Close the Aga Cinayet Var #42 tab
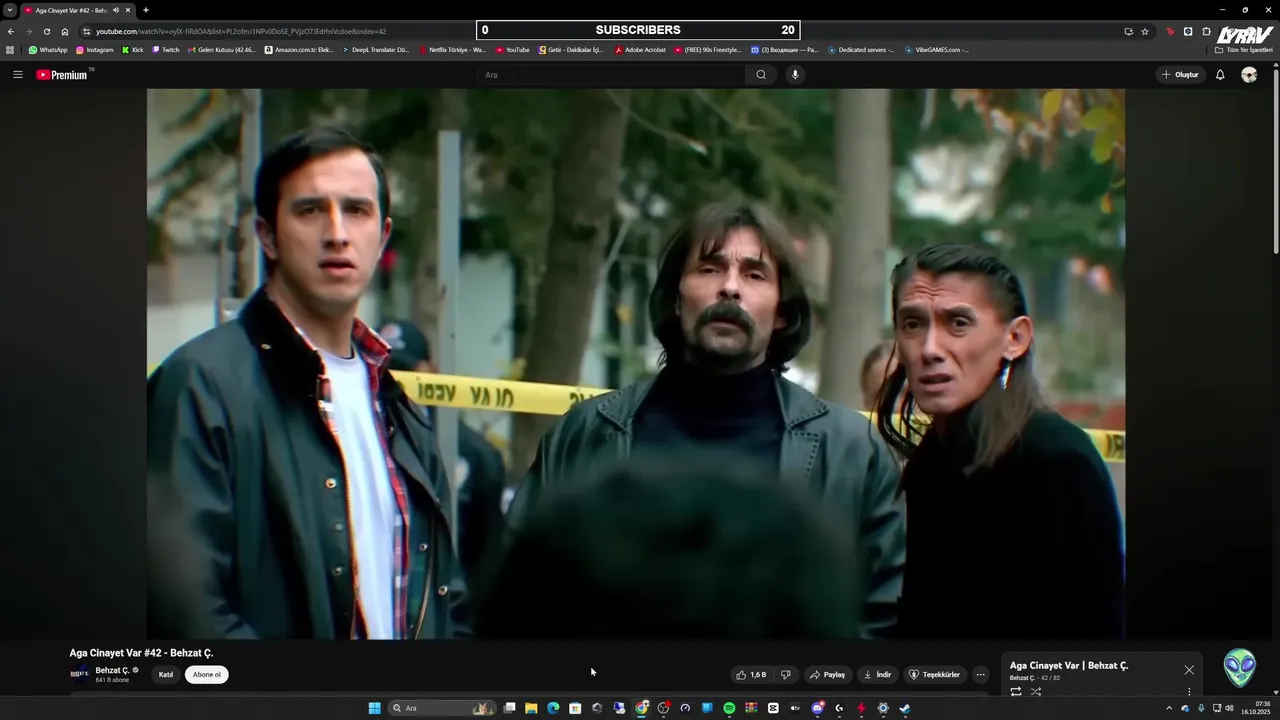The height and width of the screenshot is (720, 1280). [x=128, y=10]
